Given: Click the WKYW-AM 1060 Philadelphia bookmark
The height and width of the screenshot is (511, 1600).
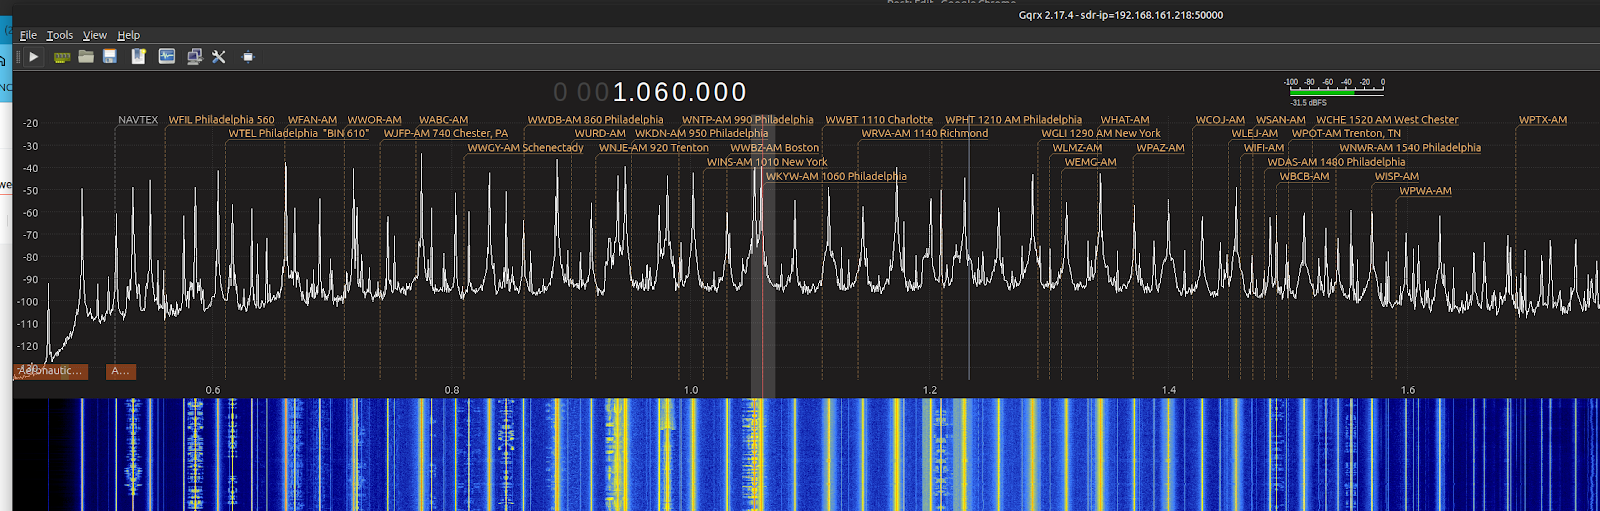Looking at the screenshot, I should click(x=836, y=176).
